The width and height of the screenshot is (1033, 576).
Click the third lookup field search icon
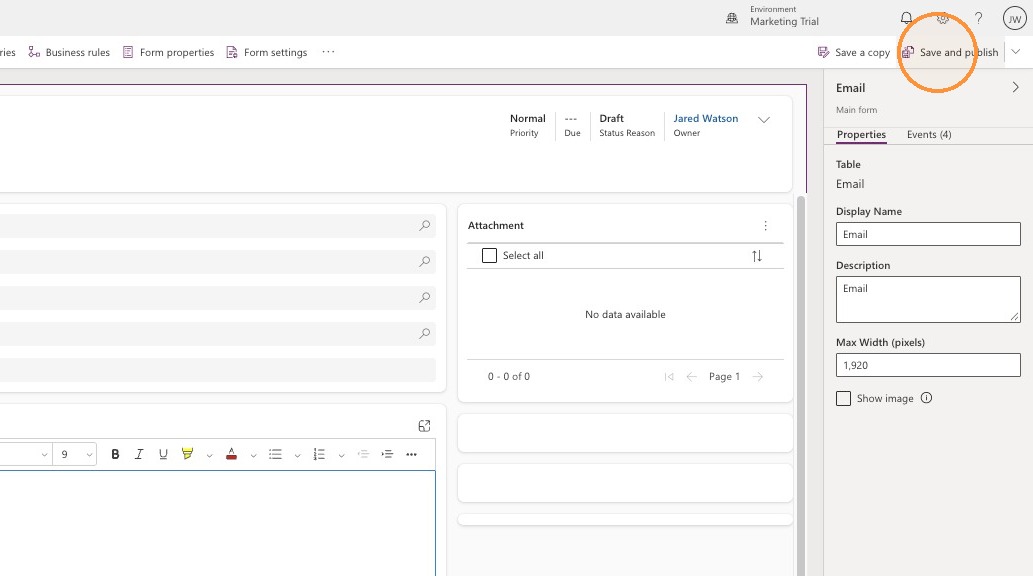(424, 297)
